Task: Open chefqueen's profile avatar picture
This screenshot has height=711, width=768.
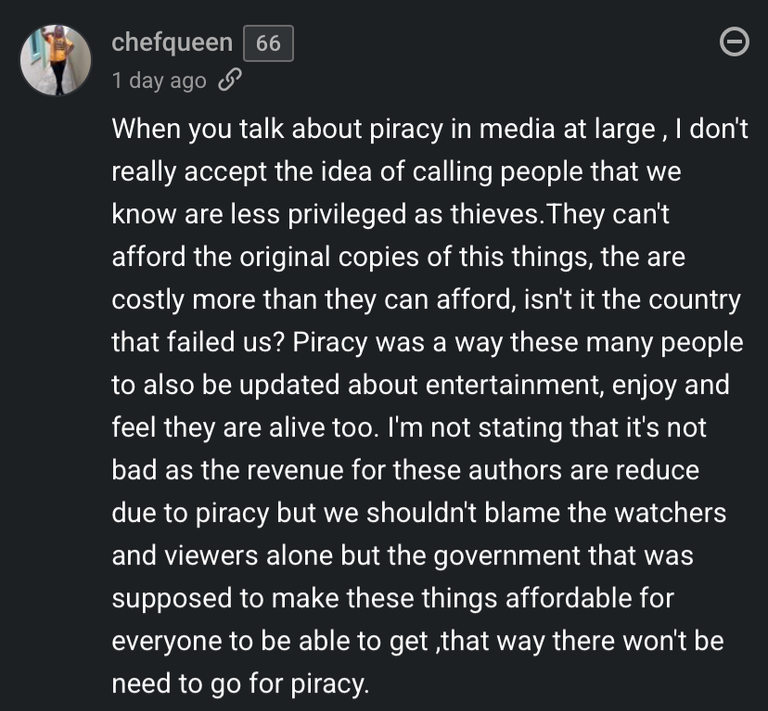Action: (x=56, y=60)
